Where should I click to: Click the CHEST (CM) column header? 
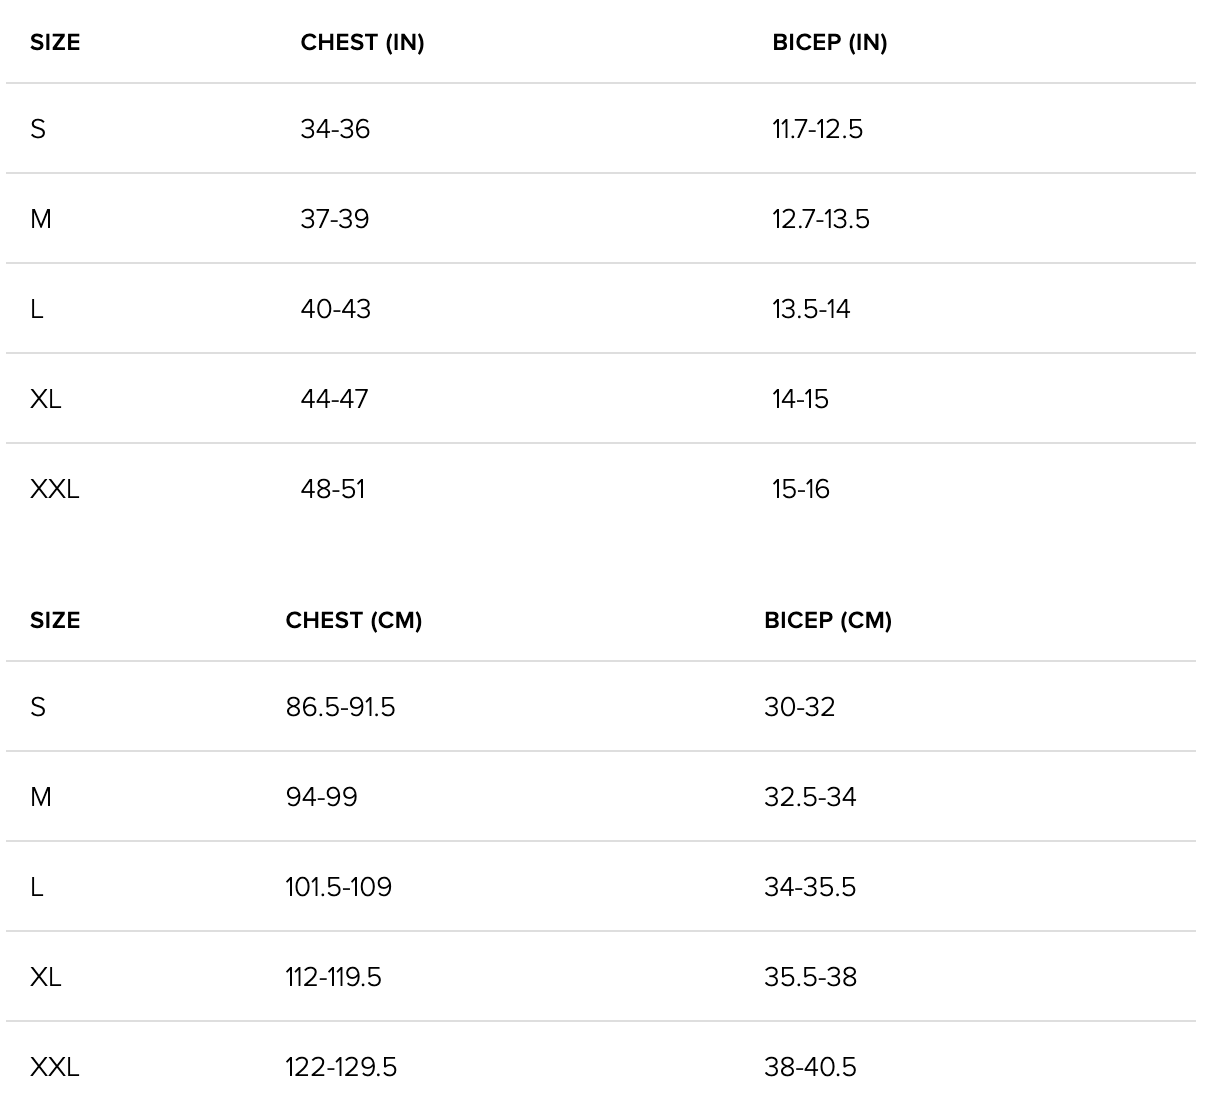353,621
